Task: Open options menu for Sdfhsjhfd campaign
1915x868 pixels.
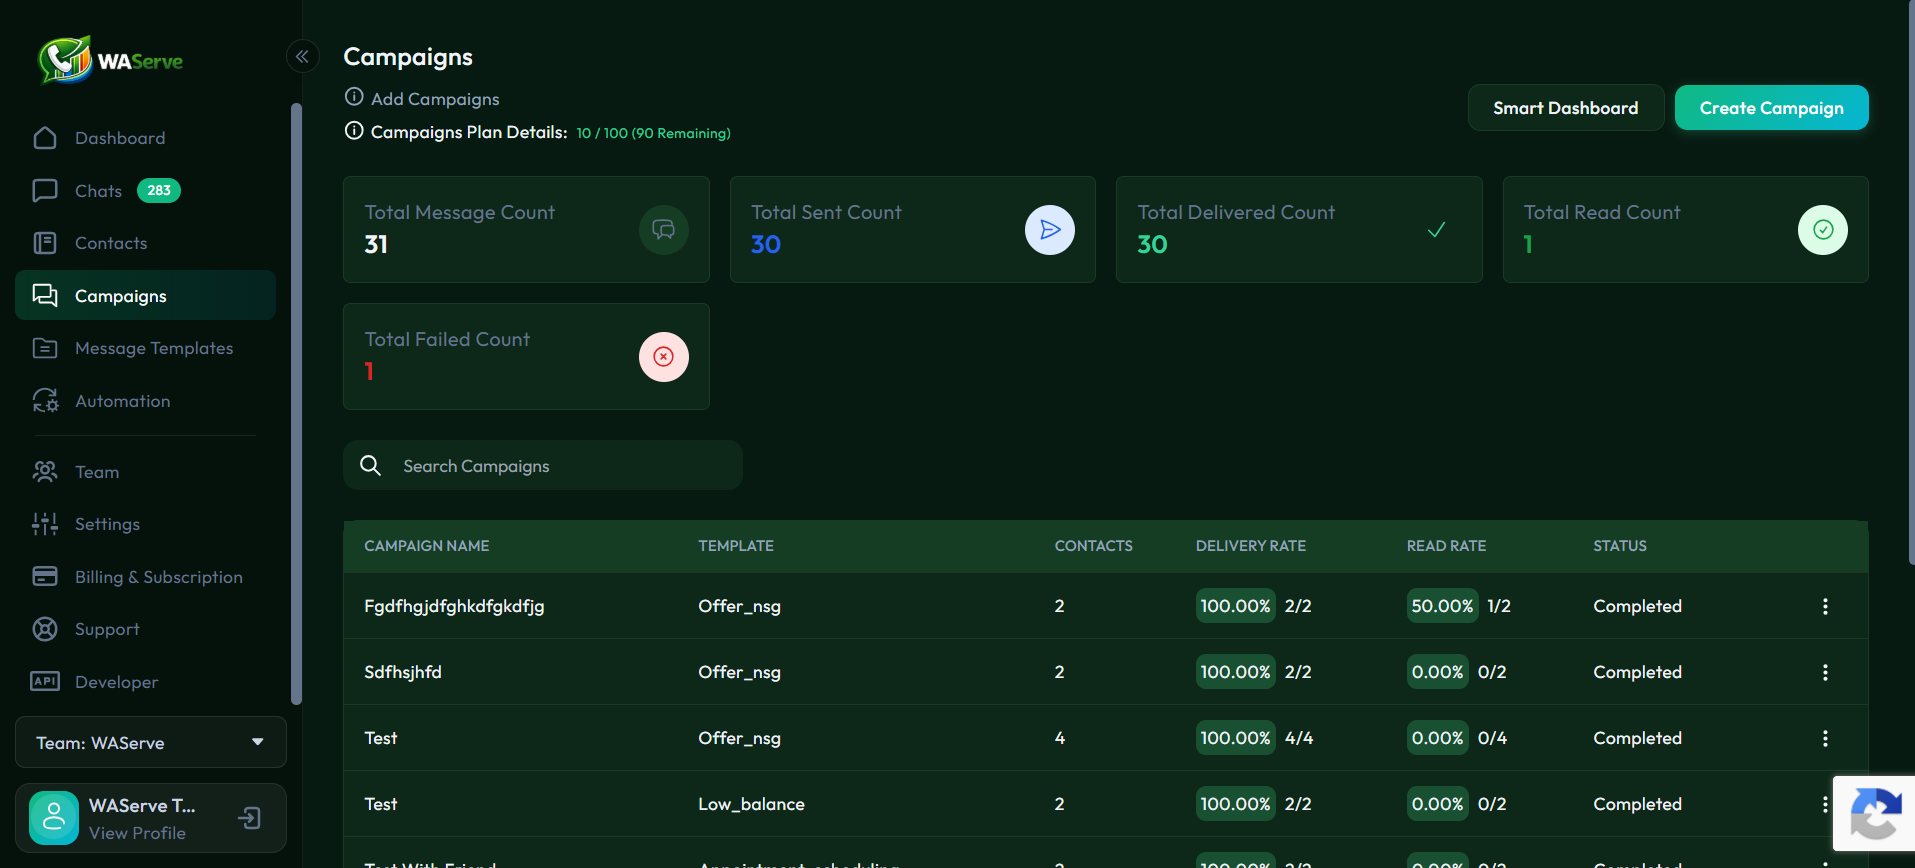Action: 1825,672
